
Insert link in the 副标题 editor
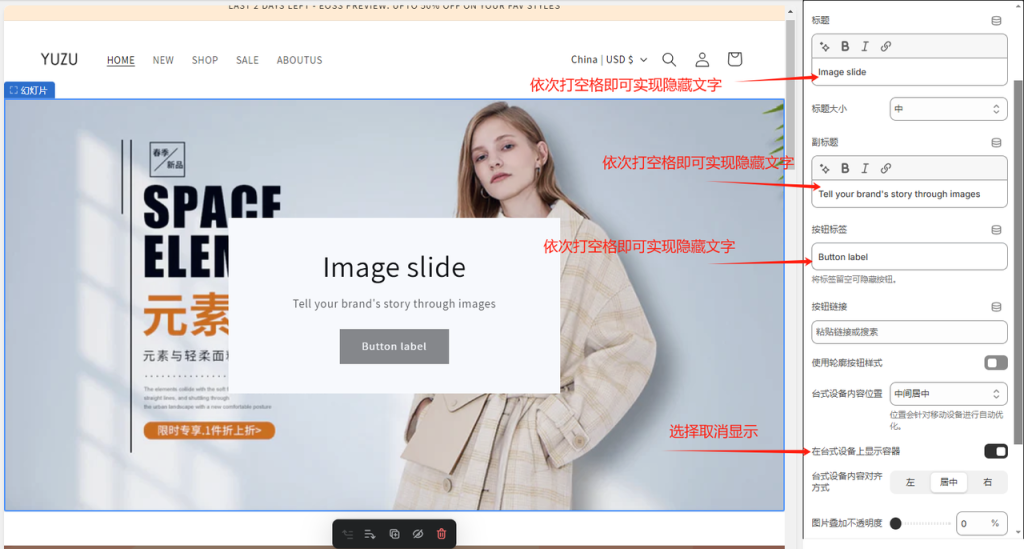886,168
